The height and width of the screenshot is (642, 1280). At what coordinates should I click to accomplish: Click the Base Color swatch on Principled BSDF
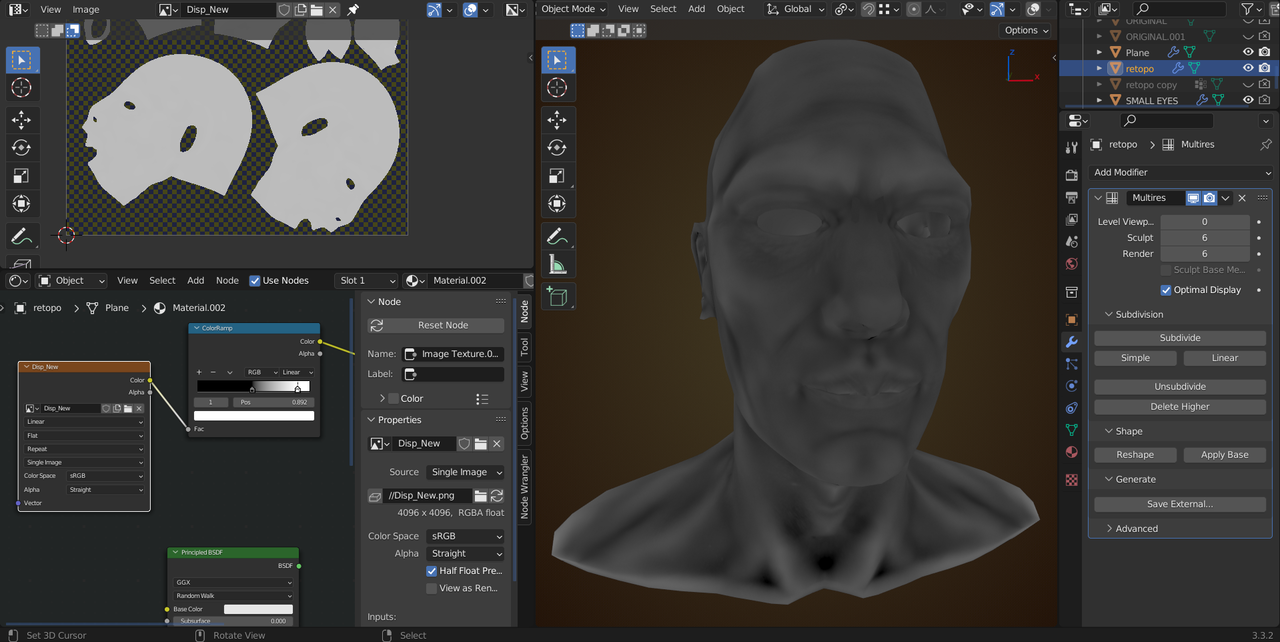(258, 609)
